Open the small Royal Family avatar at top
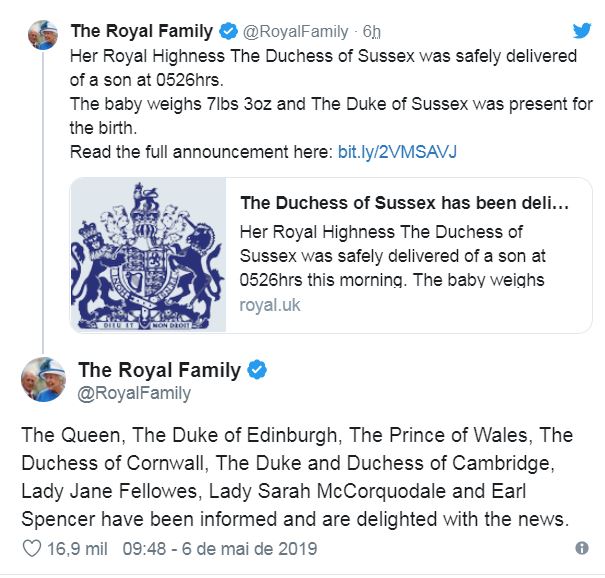Viewport: 605px width, 578px height. [x=43, y=35]
